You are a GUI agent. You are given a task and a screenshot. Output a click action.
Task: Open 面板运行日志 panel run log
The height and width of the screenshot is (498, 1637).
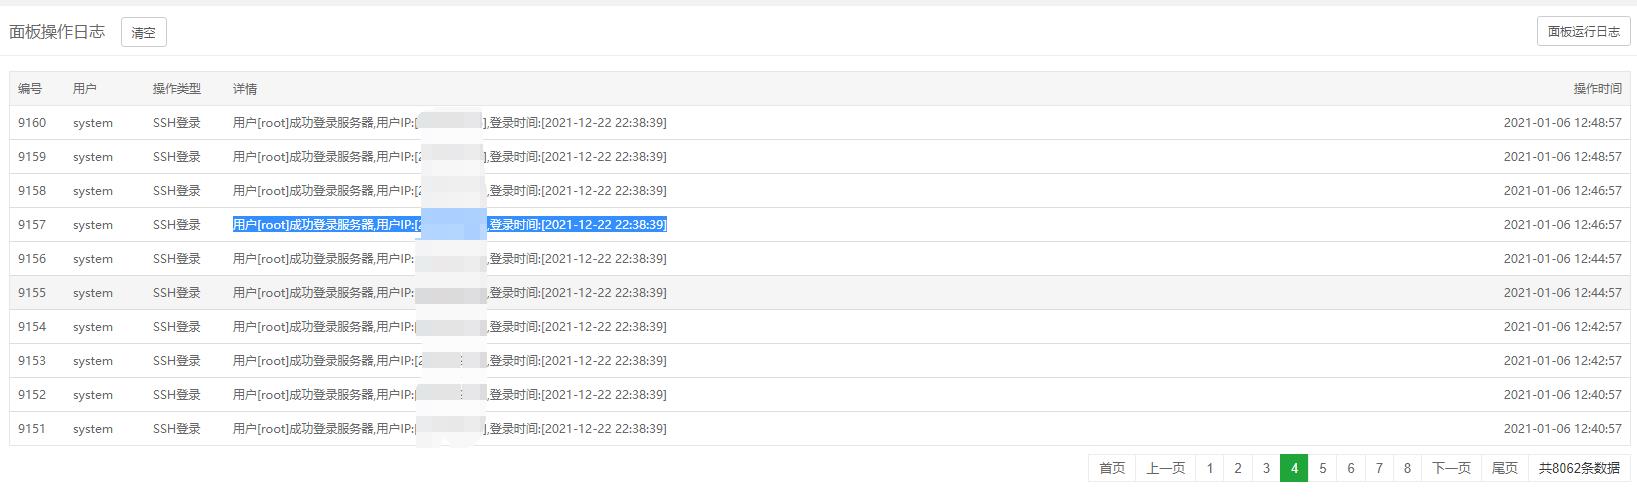tap(1583, 31)
